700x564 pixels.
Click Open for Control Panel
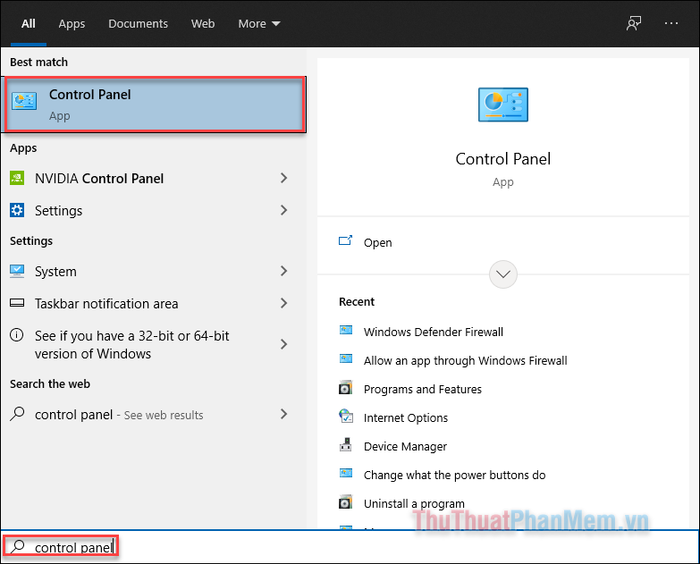[378, 242]
